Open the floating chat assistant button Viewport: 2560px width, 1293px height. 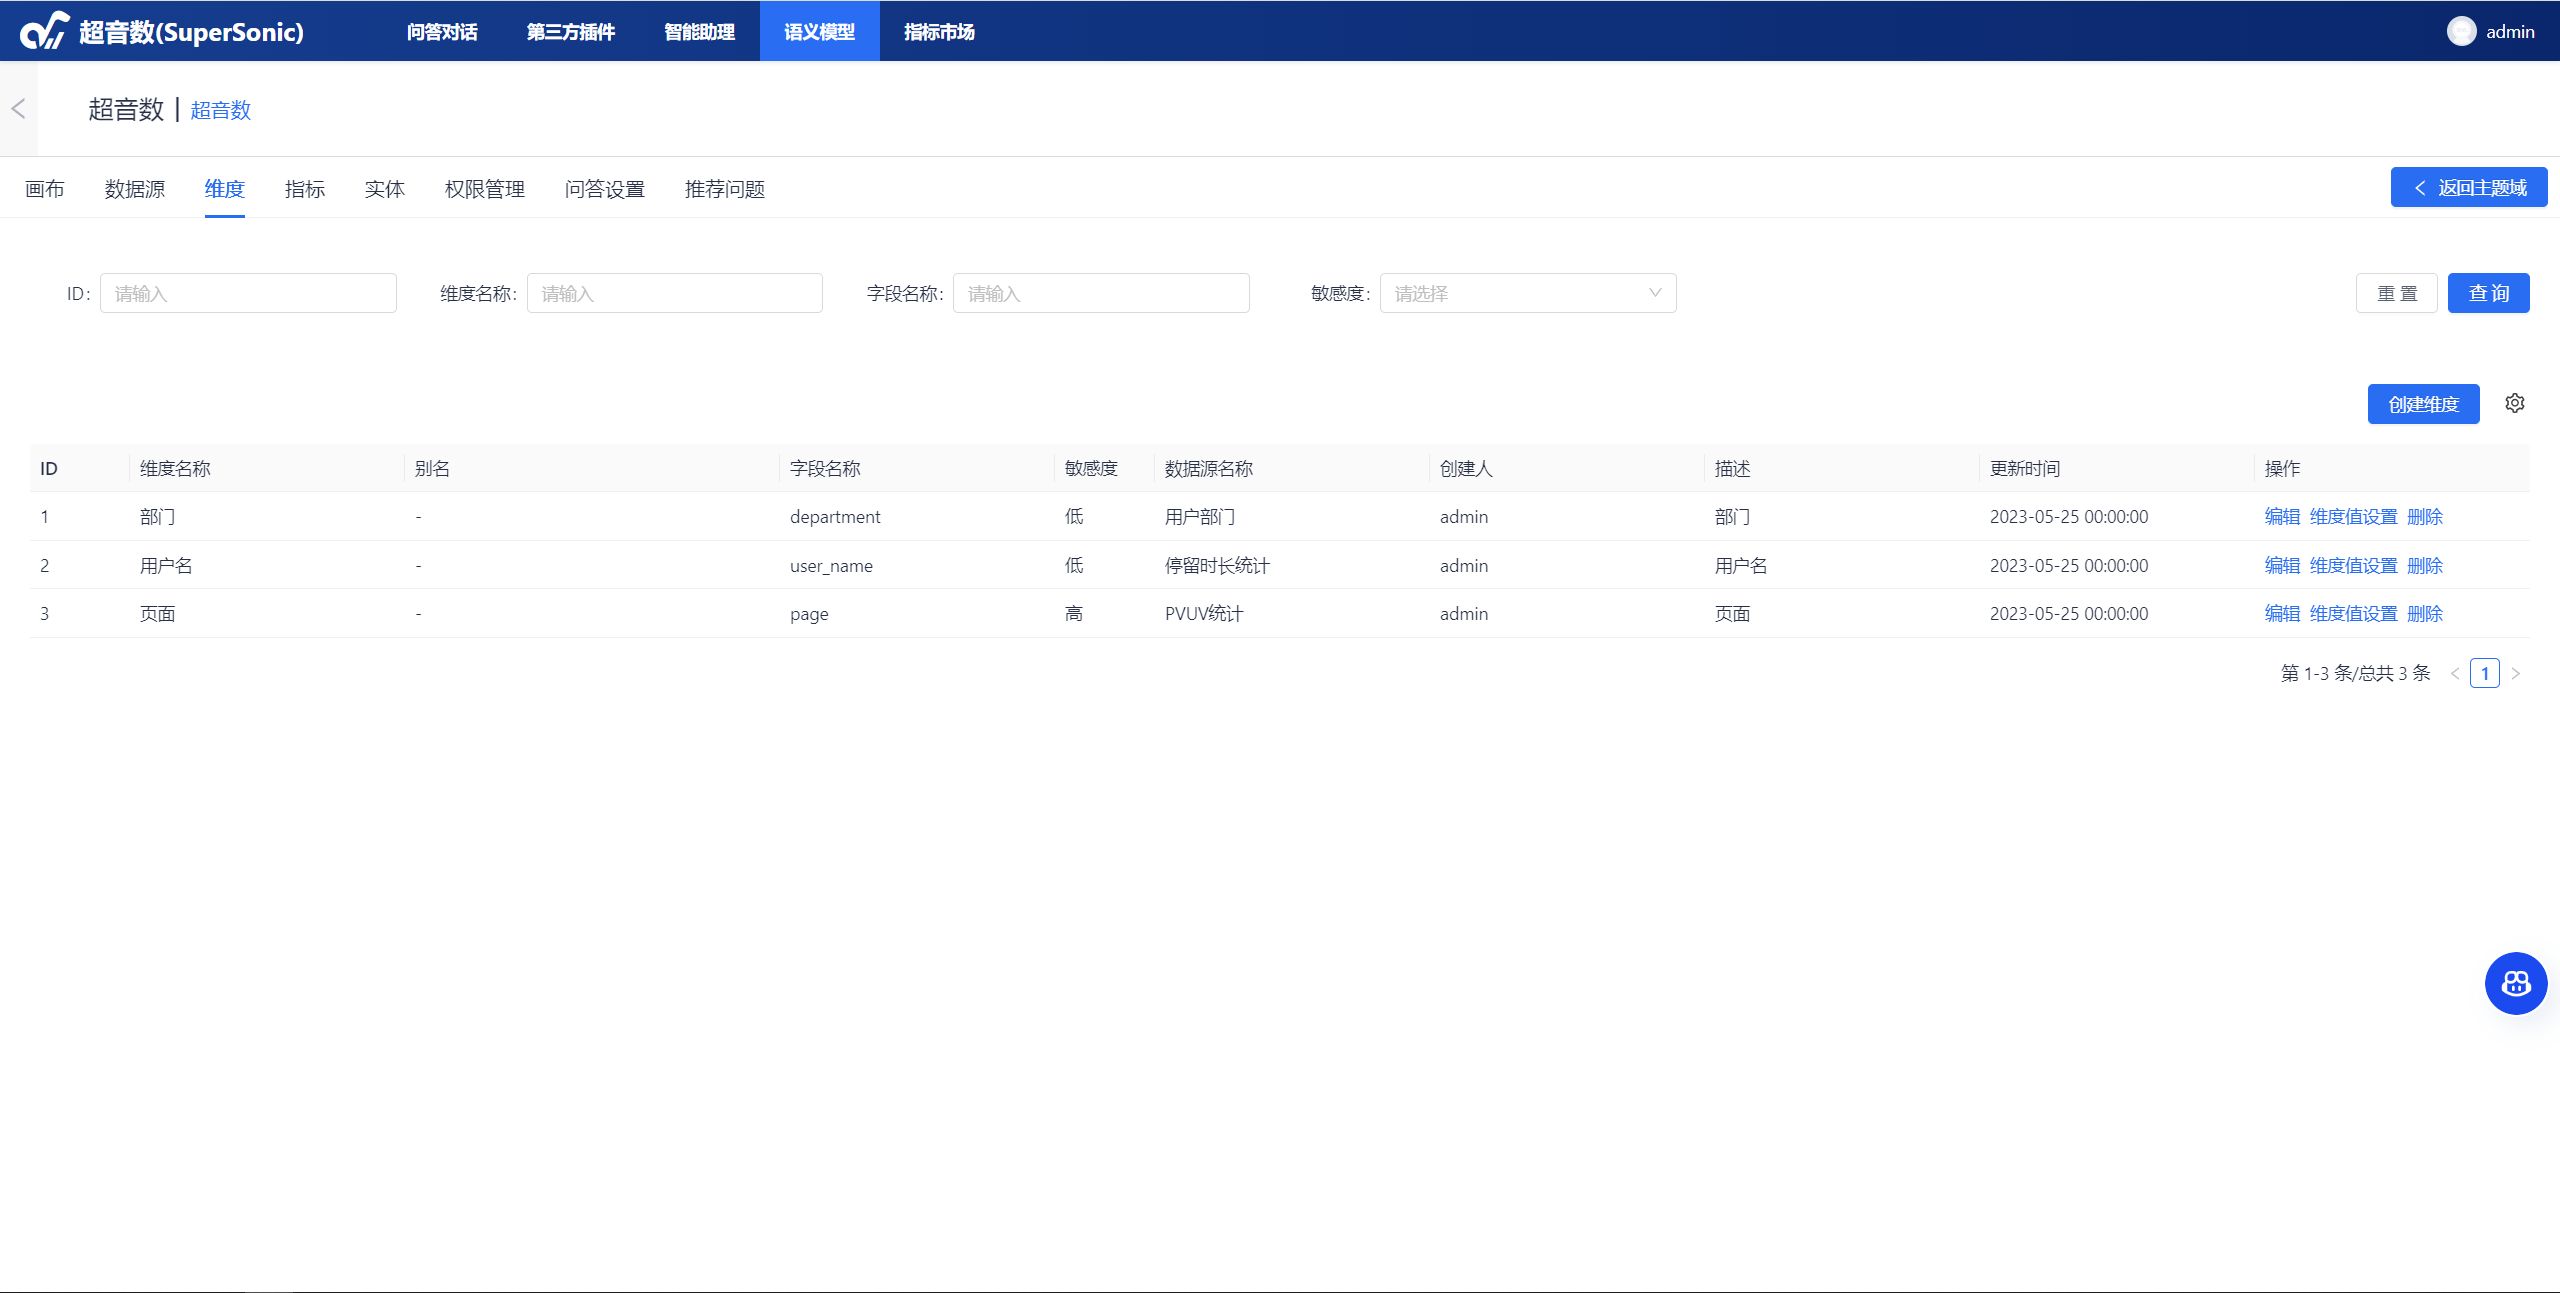(x=2516, y=983)
